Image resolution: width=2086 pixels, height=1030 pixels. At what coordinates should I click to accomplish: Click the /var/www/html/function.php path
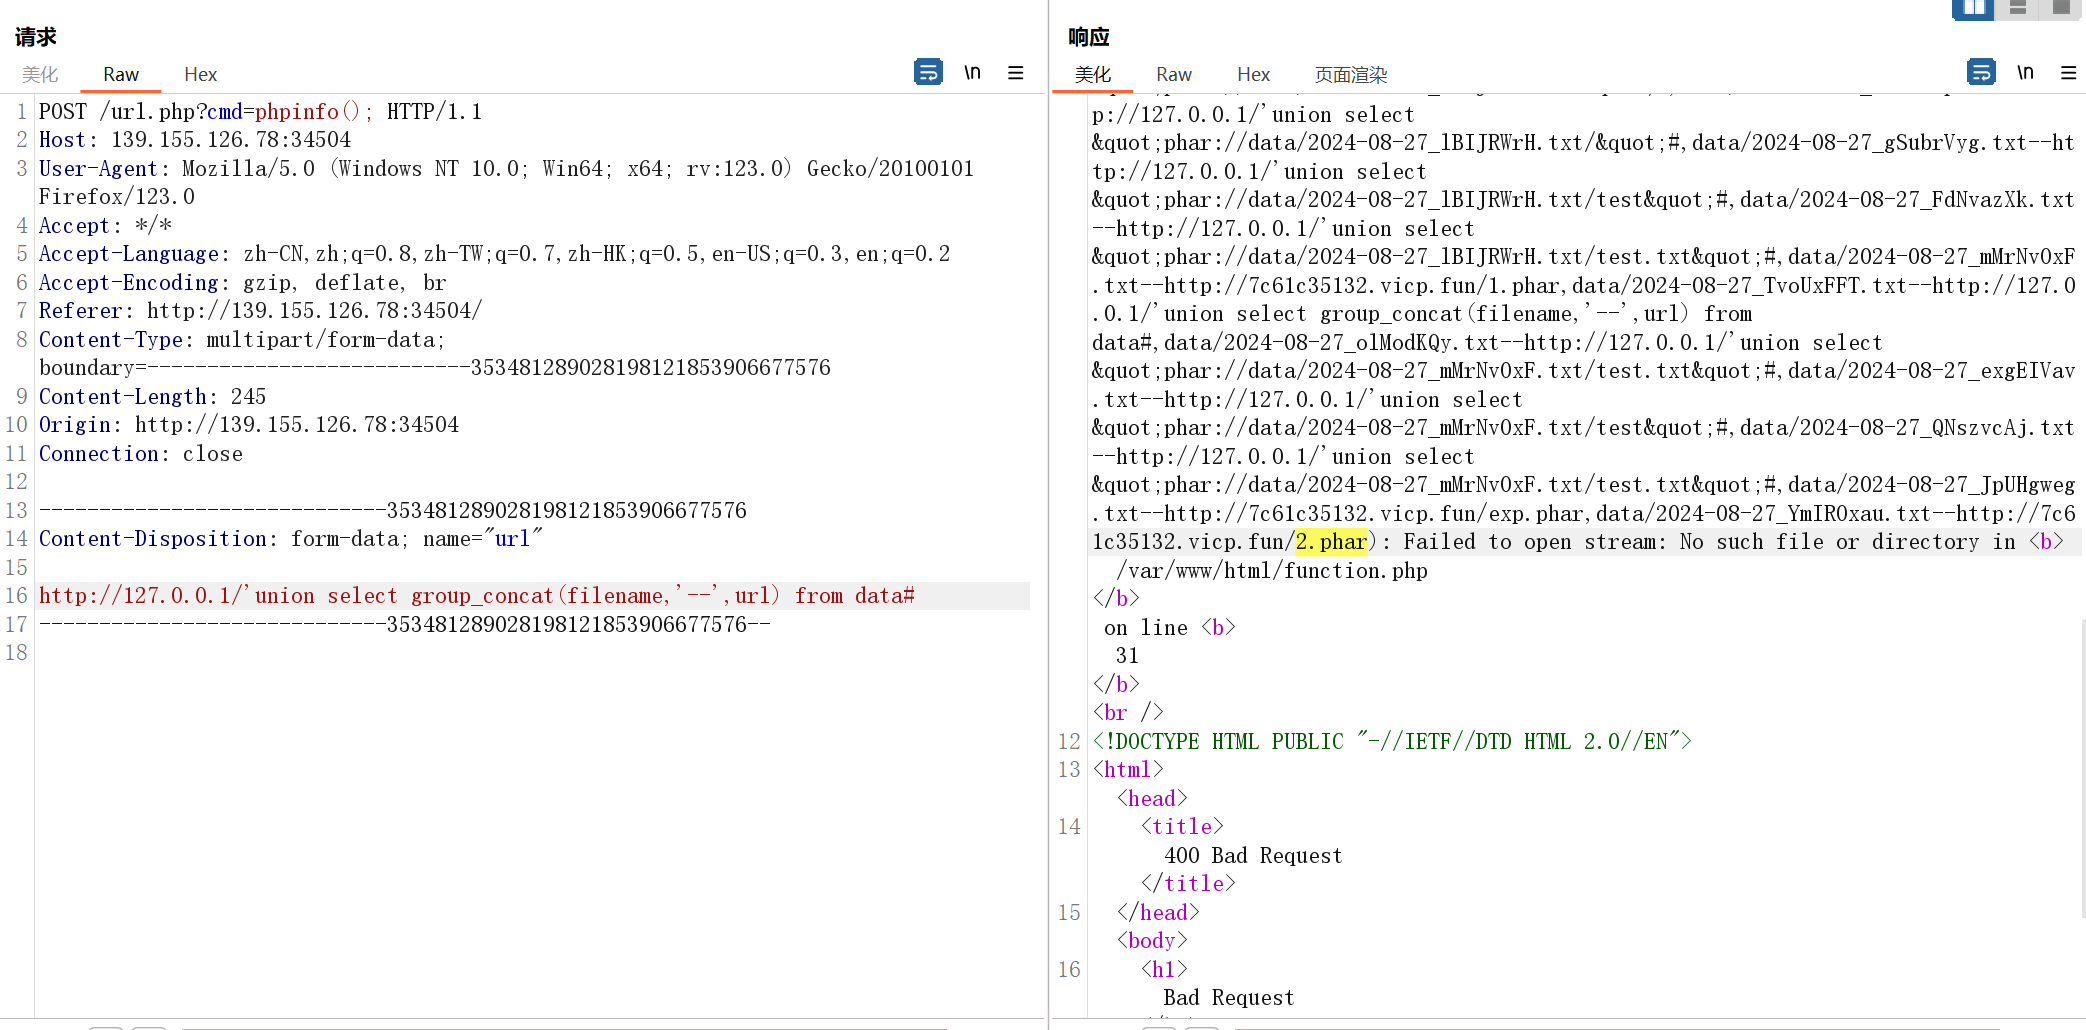1271,571
